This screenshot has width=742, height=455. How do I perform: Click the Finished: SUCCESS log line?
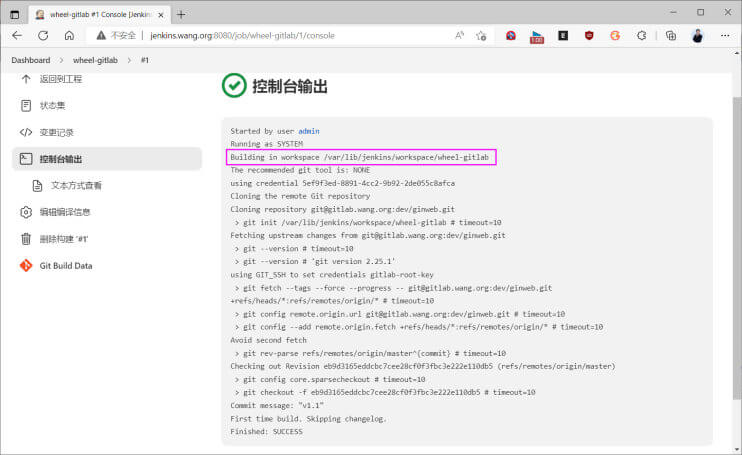266,431
